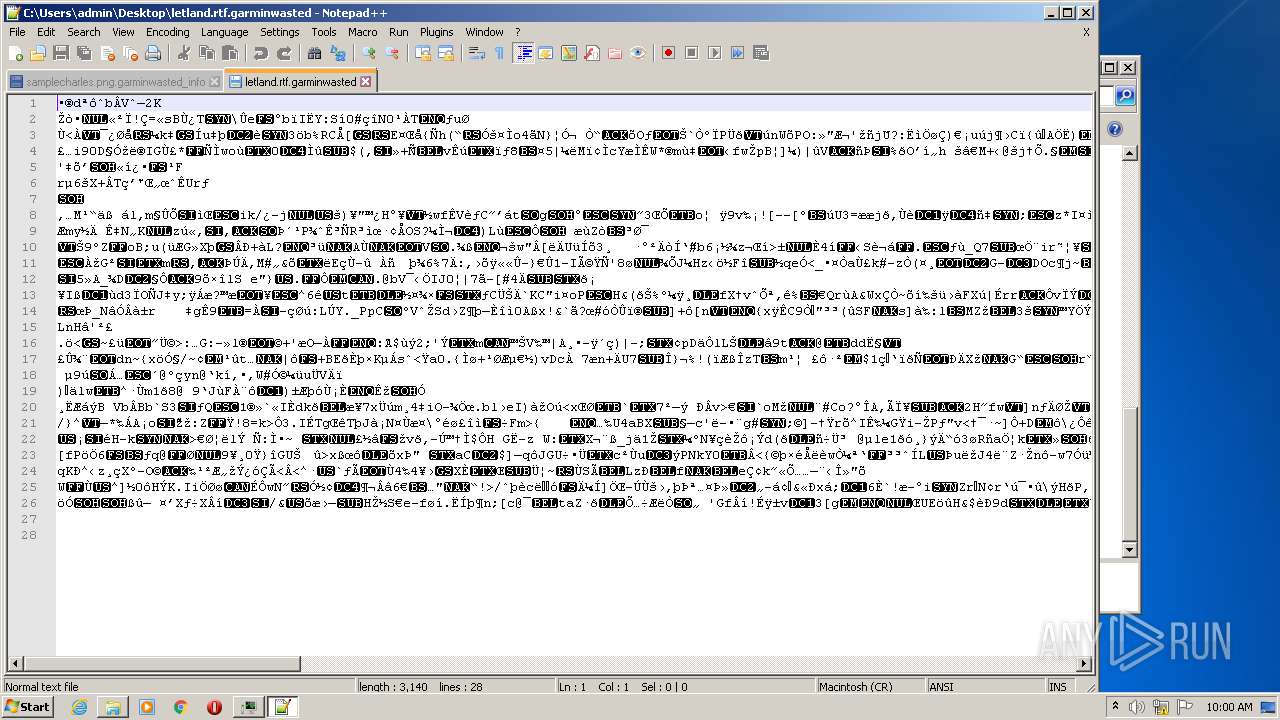Open the File menu
The height and width of the screenshot is (720, 1280).
[x=17, y=32]
